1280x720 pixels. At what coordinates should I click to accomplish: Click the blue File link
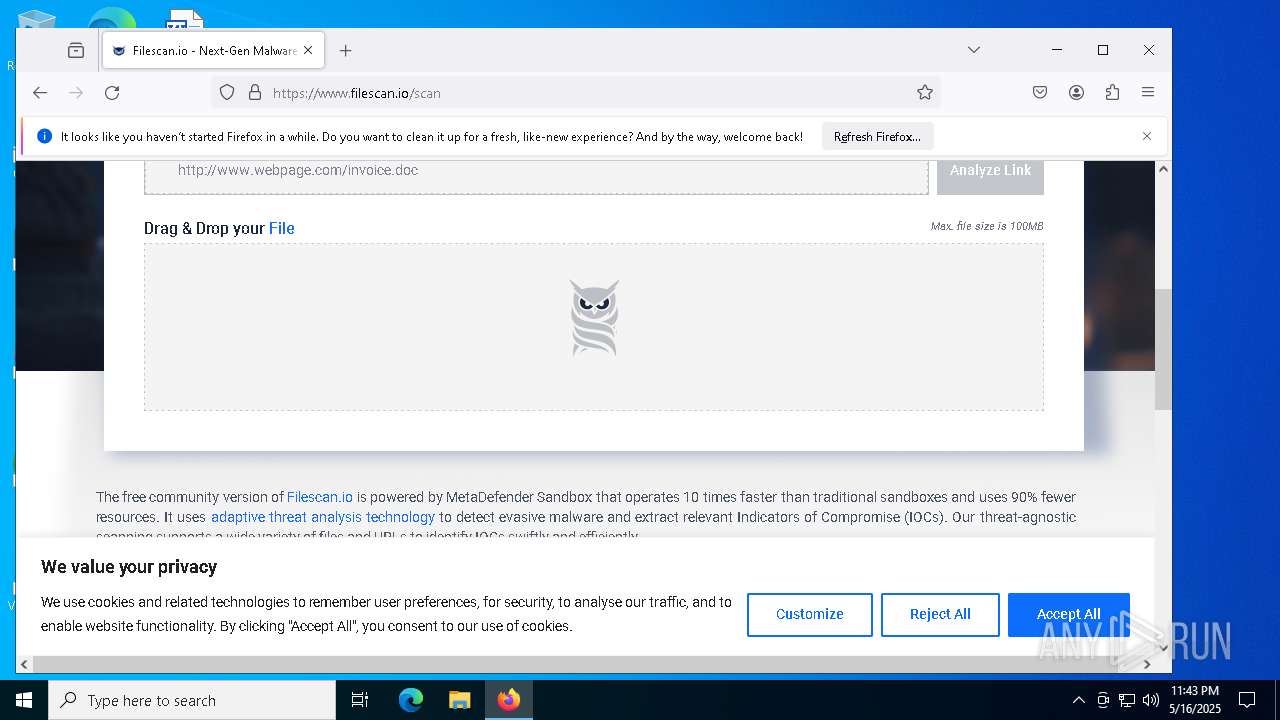pyautogui.click(x=282, y=228)
